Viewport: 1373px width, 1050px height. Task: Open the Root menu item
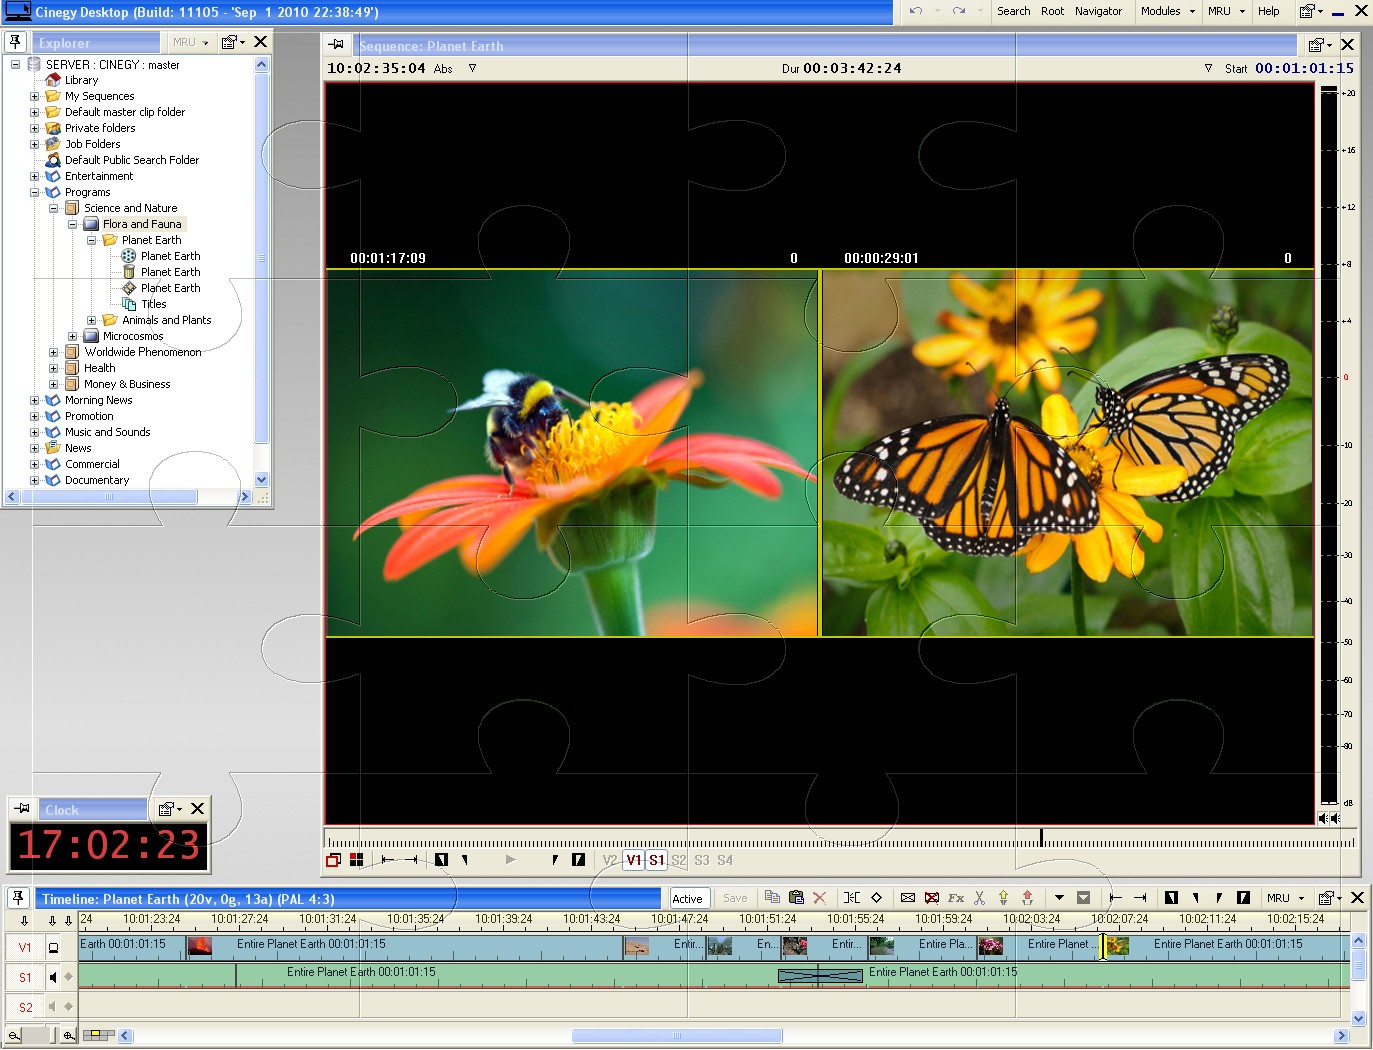pos(1052,11)
